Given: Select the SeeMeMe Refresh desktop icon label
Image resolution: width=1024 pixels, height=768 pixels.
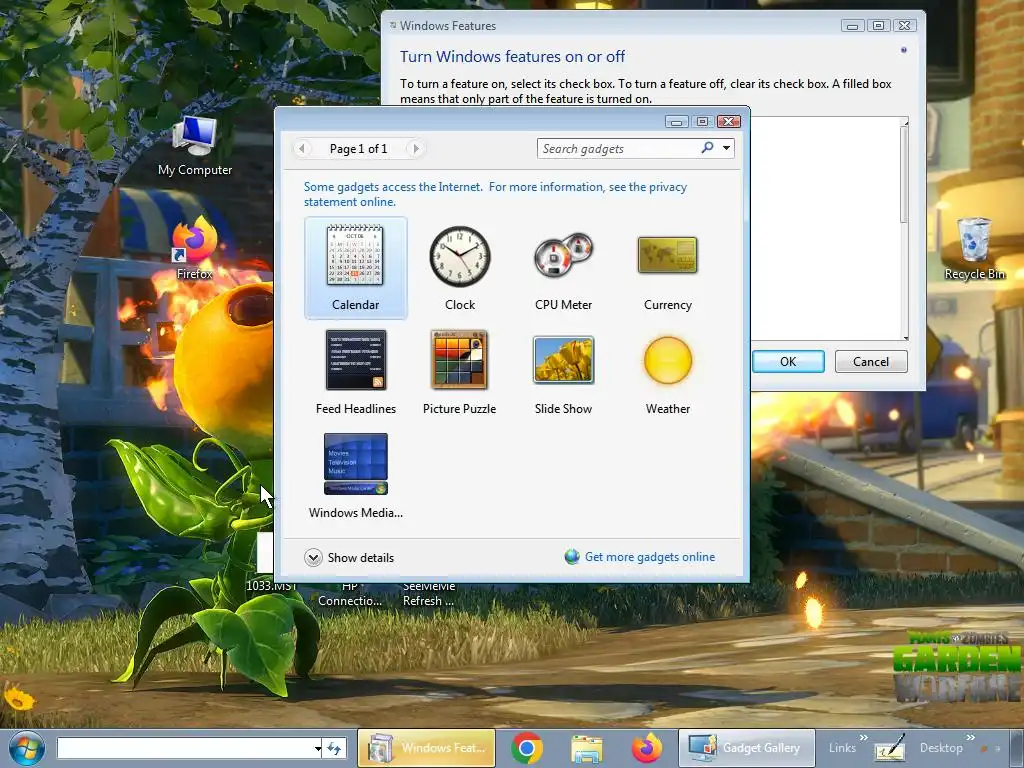Looking at the screenshot, I should 428,594.
